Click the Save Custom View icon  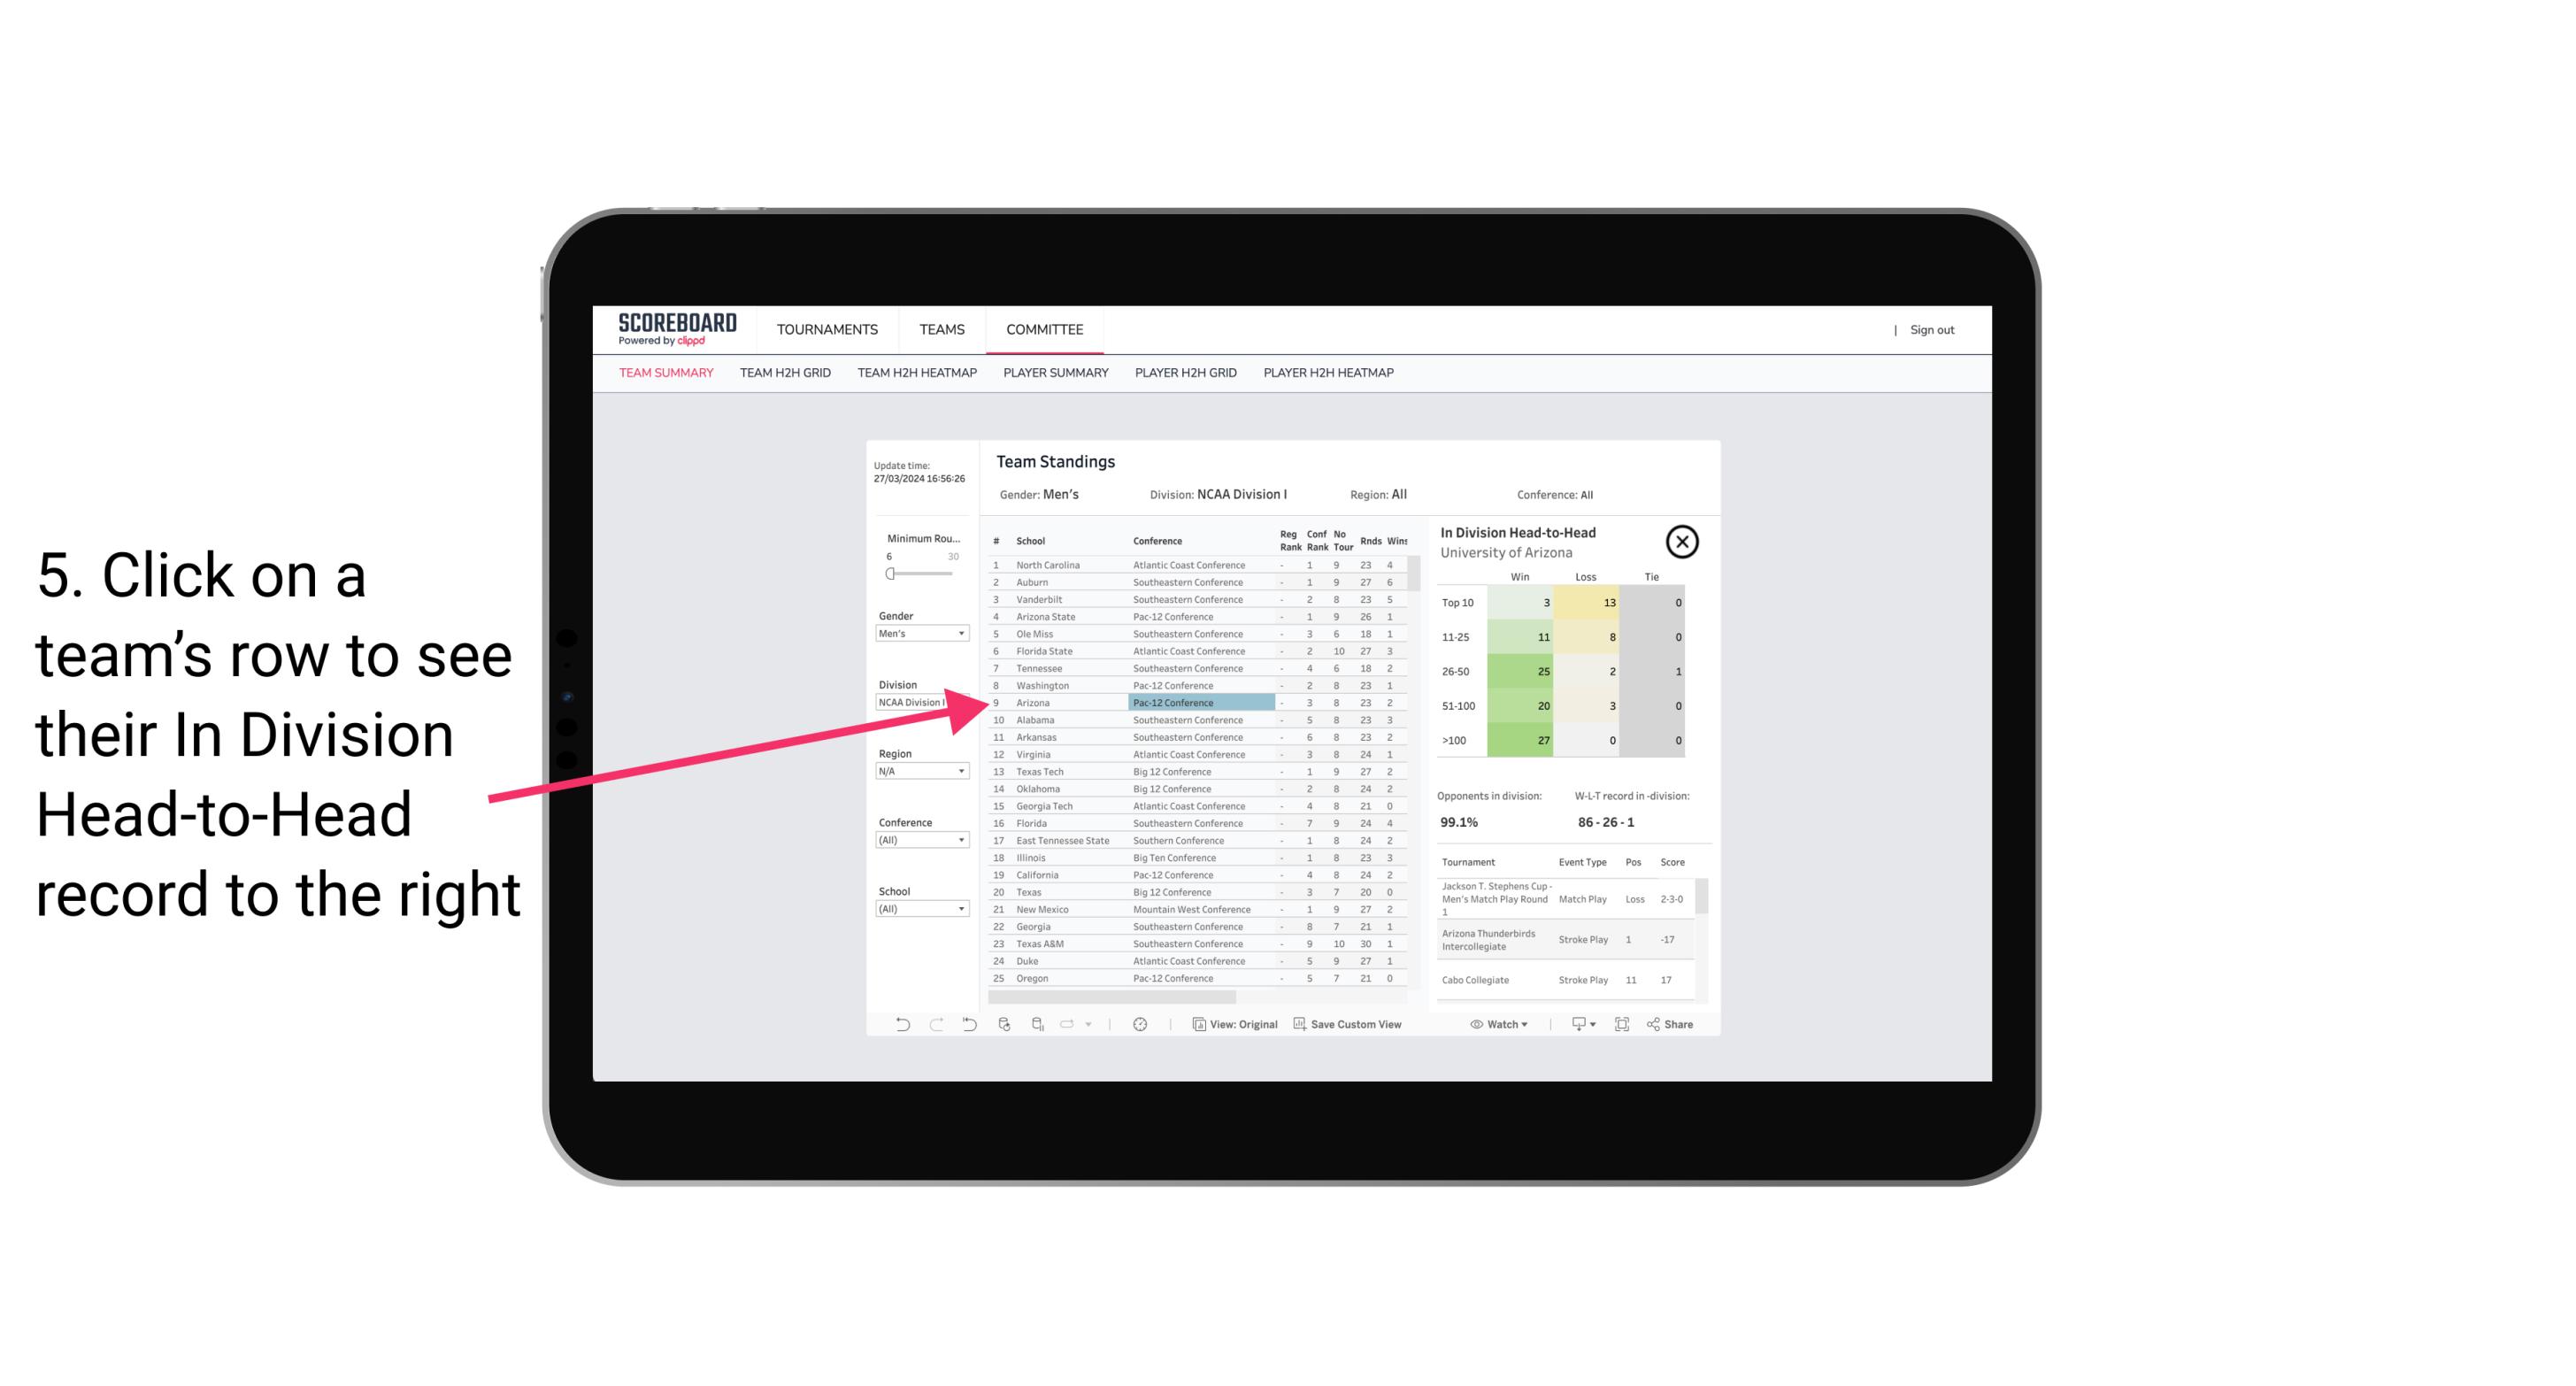tap(1298, 1024)
